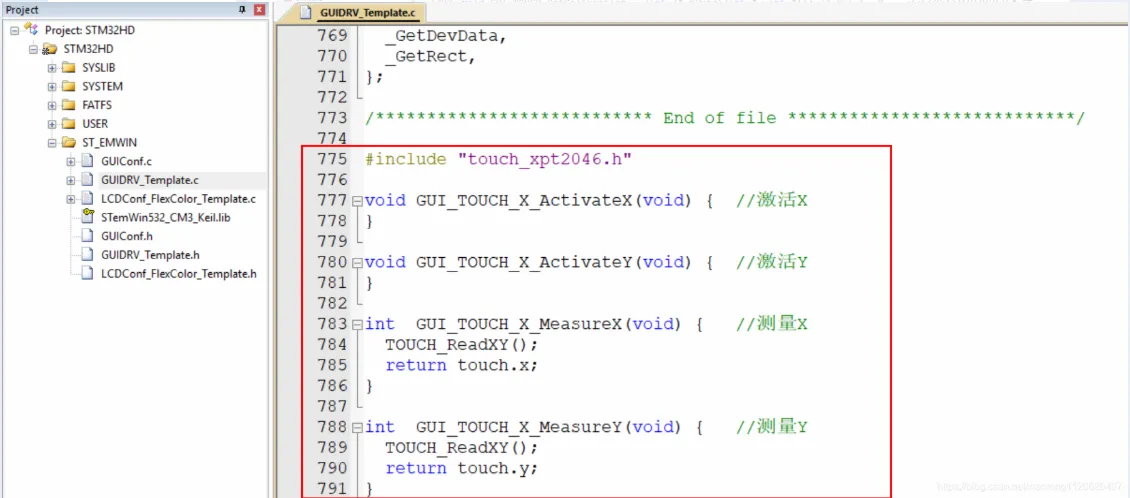
Task: Click return touch.y; statement
Action: (x=462, y=469)
